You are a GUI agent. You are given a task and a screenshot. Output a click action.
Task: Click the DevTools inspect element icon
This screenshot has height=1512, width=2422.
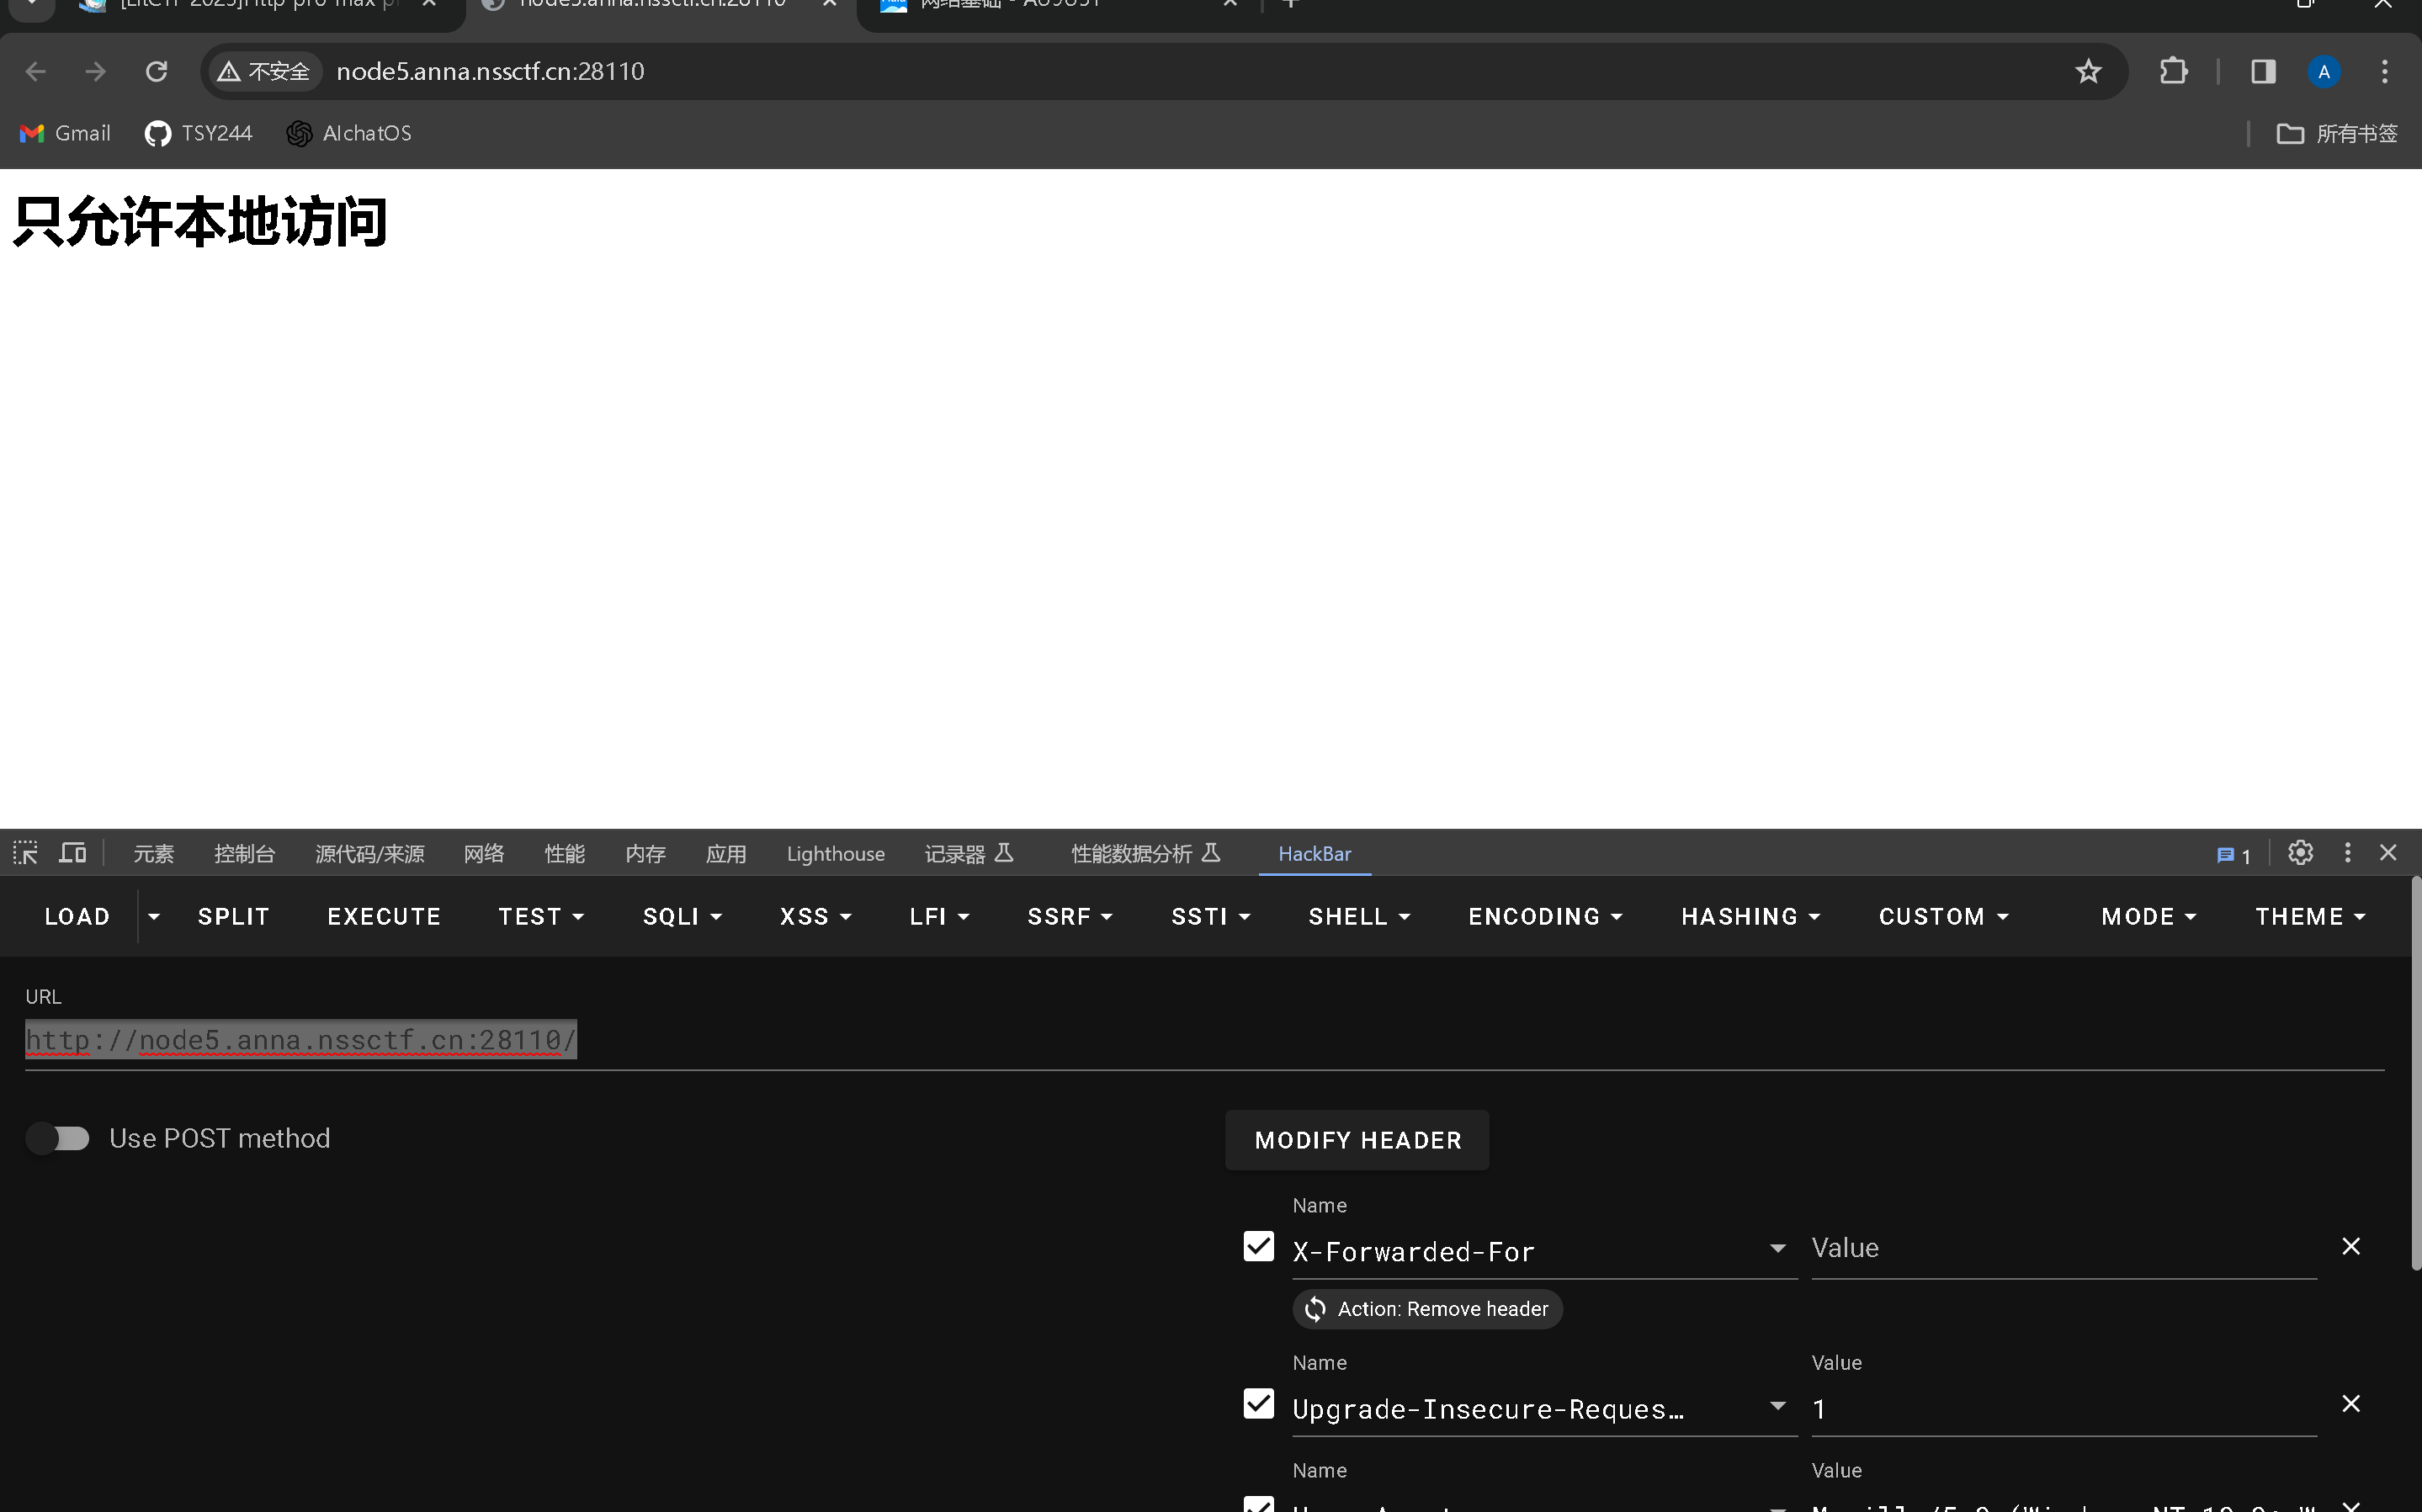25,853
